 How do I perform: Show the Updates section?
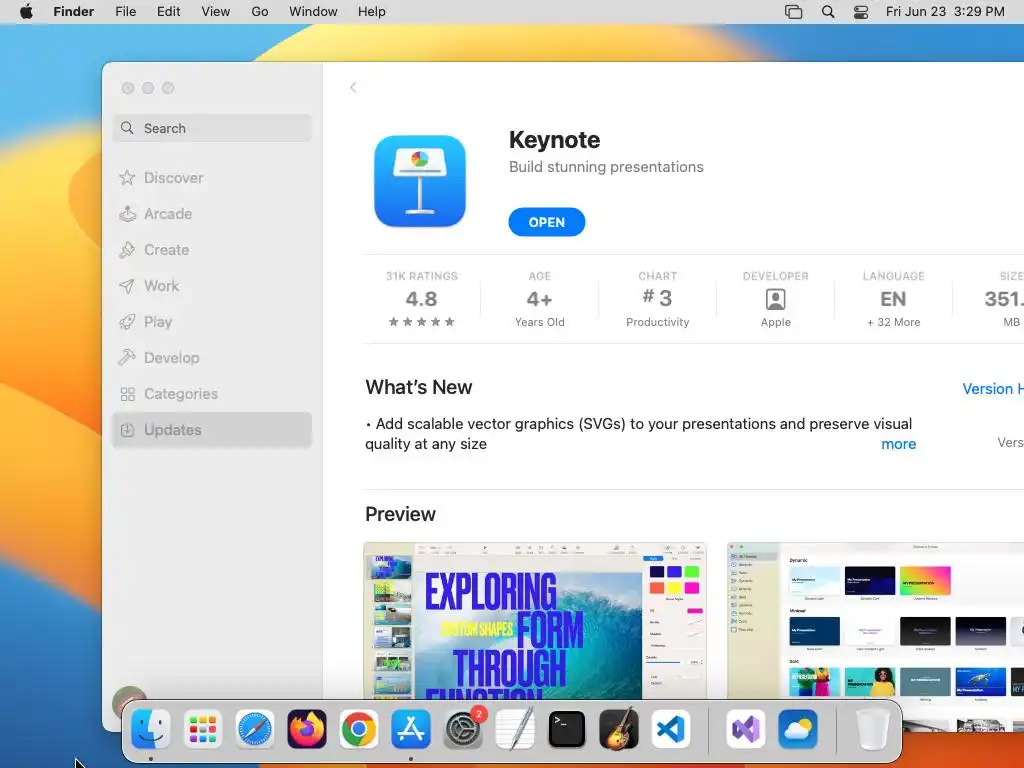point(212,430)
